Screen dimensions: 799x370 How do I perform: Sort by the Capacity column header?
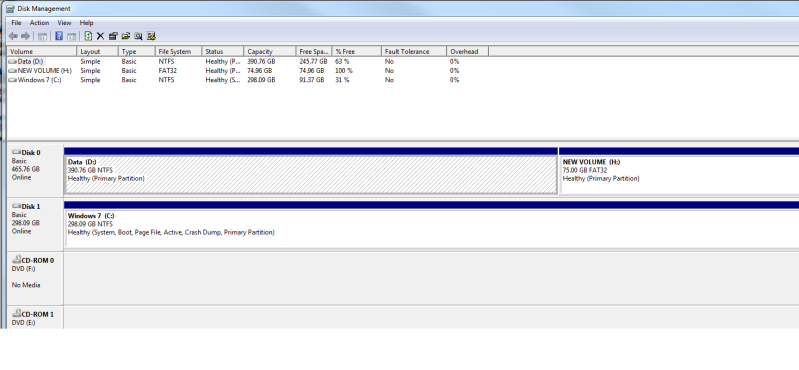pos(270,51)
